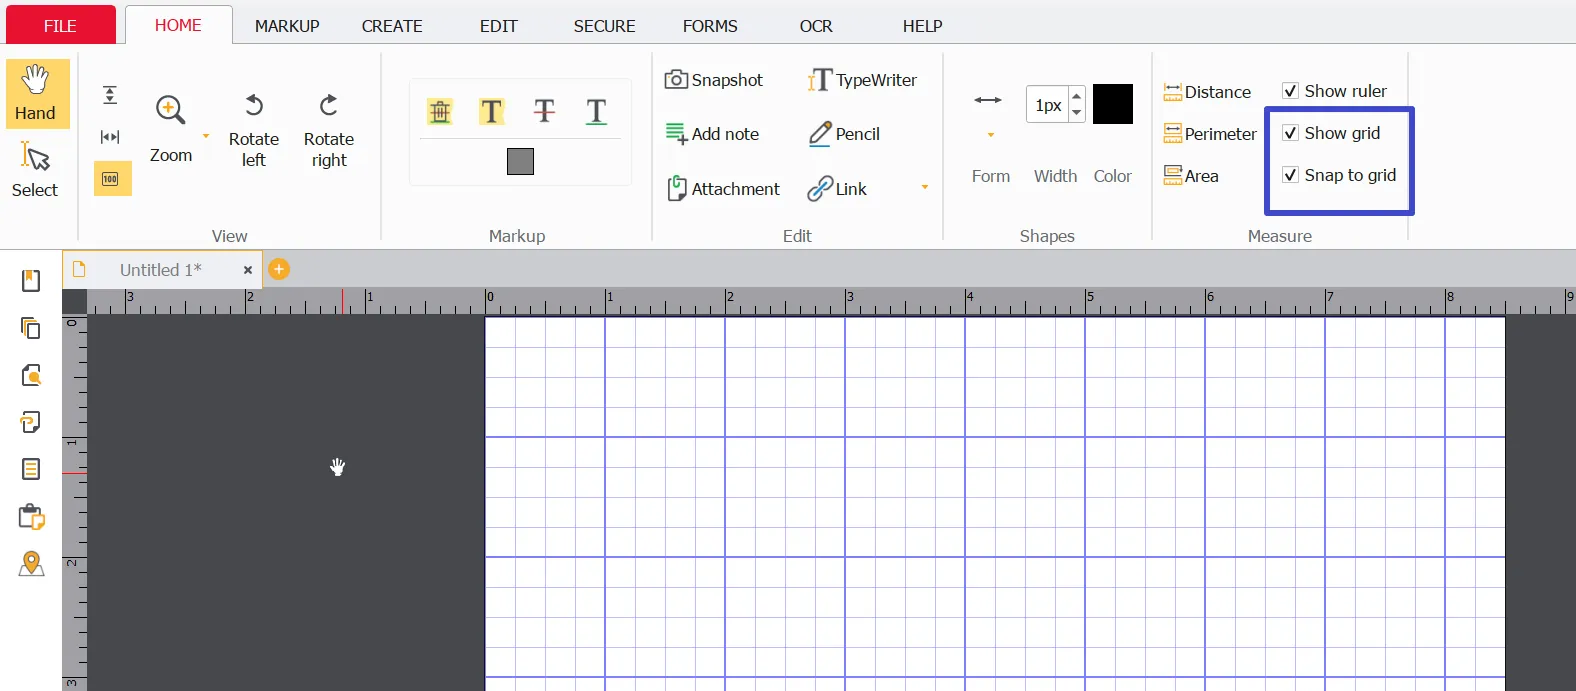The height and width of the screenshot is (691, 1576).
Task: Take a Snapshot
Action: [x=714, y=80]
